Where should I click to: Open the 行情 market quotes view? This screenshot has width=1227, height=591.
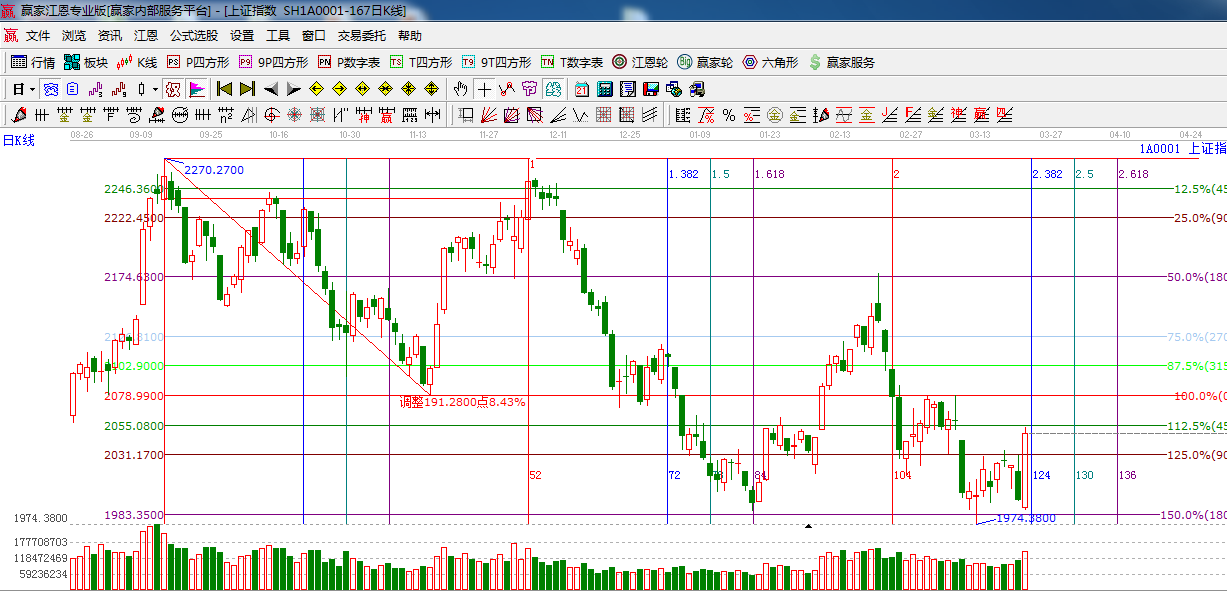(x=32, y=62)
